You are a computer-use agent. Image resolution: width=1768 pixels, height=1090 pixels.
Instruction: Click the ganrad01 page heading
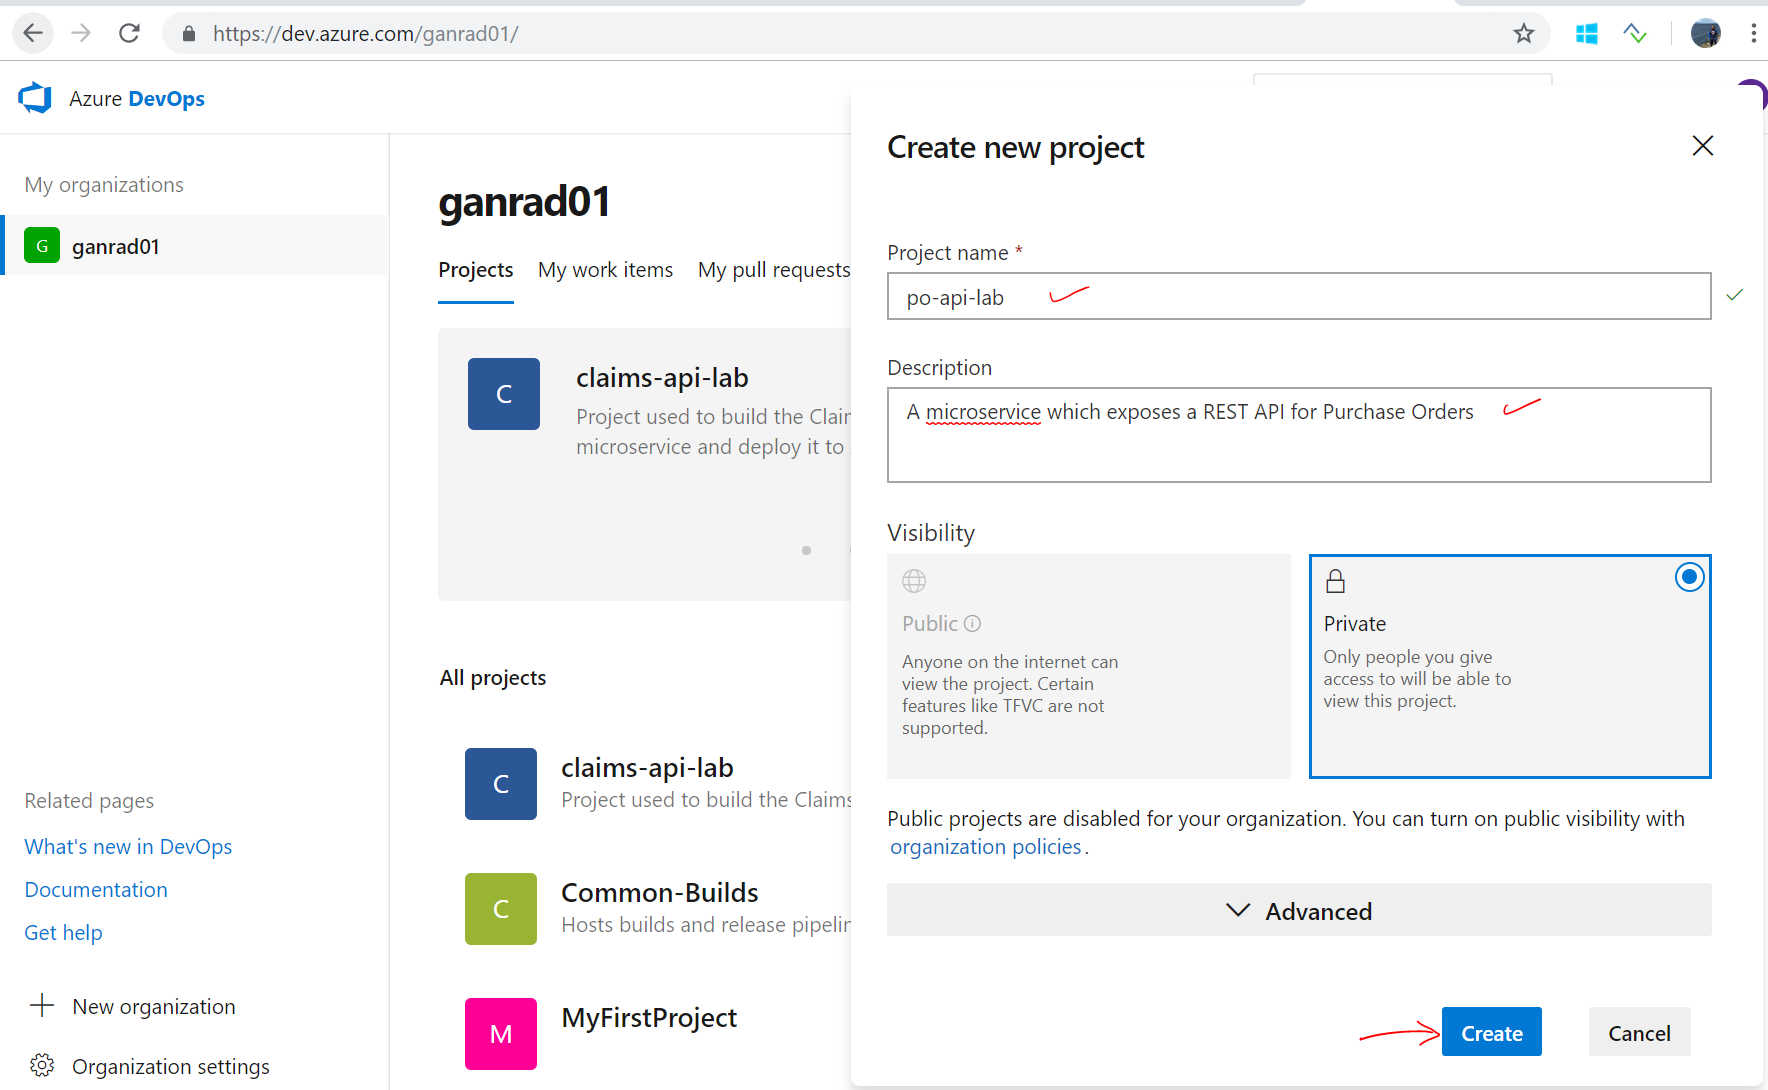[524, 202]
